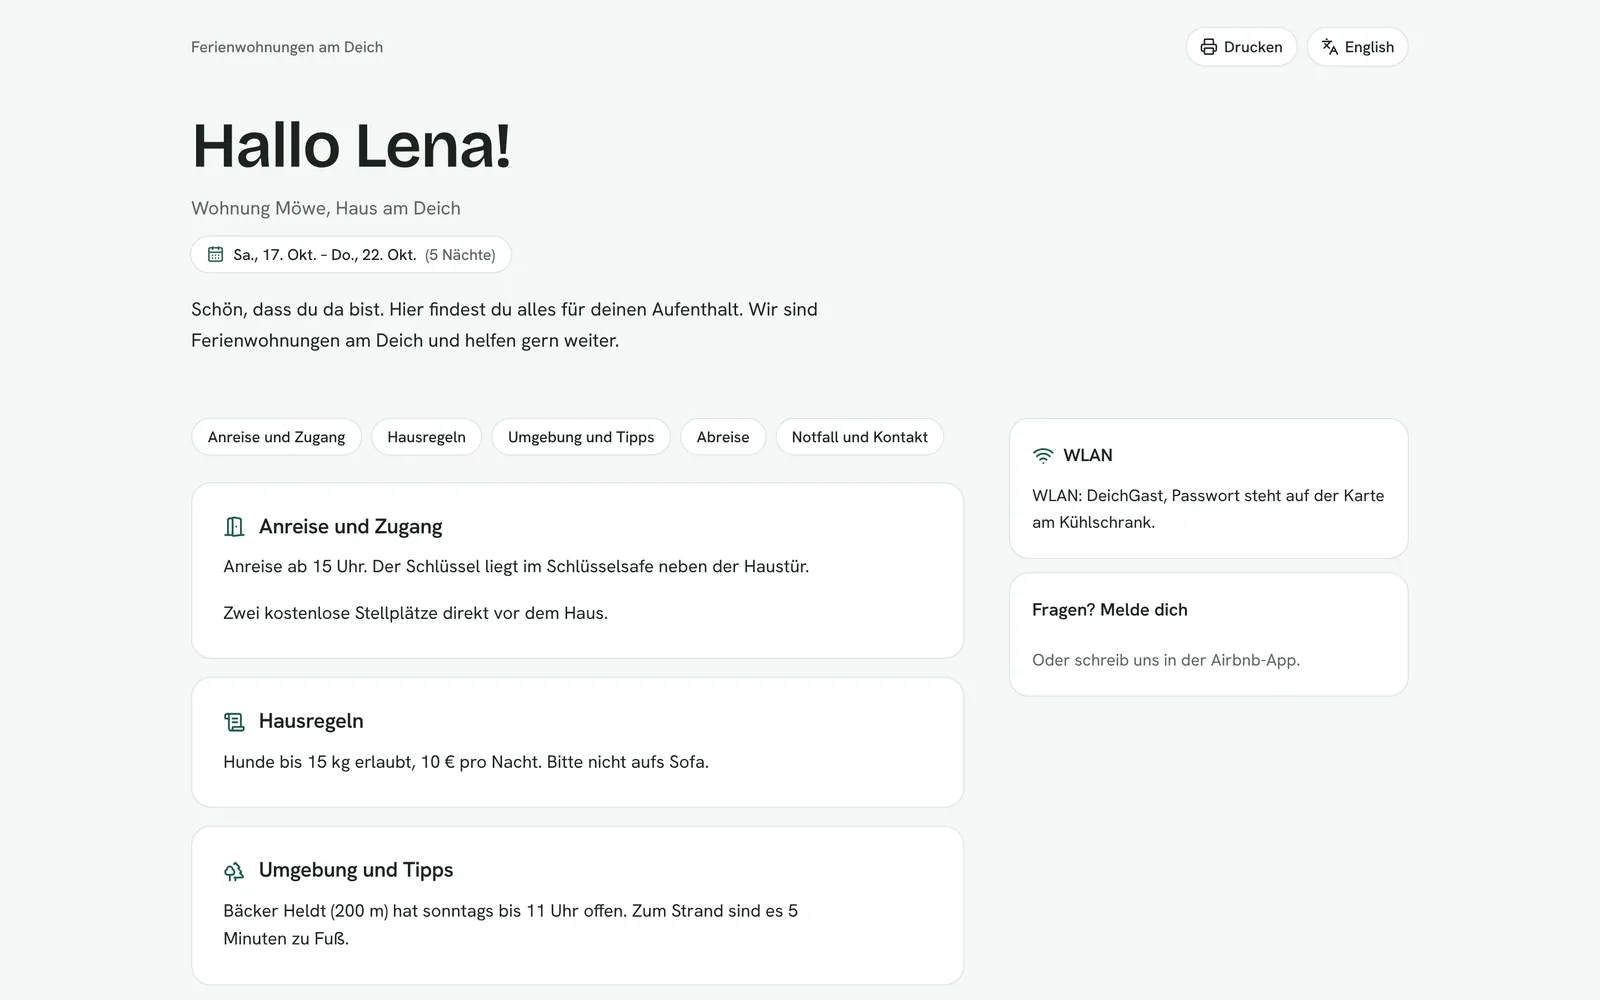This screenshot has height=1000, width=1600.
Task: Click the Hunde bis 15 kg erlaubt text
Action: pos(466,762)
